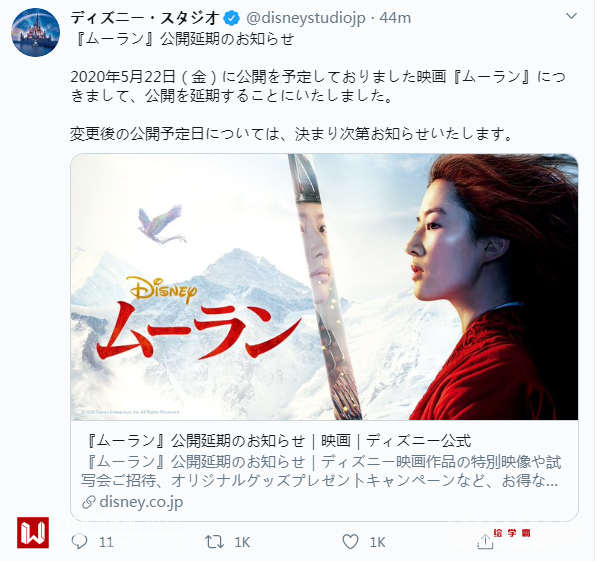This screenshot has height=561, width=597.
Task: Click the tweet body text about 2020年5月22日
Action: pos(318,86)
